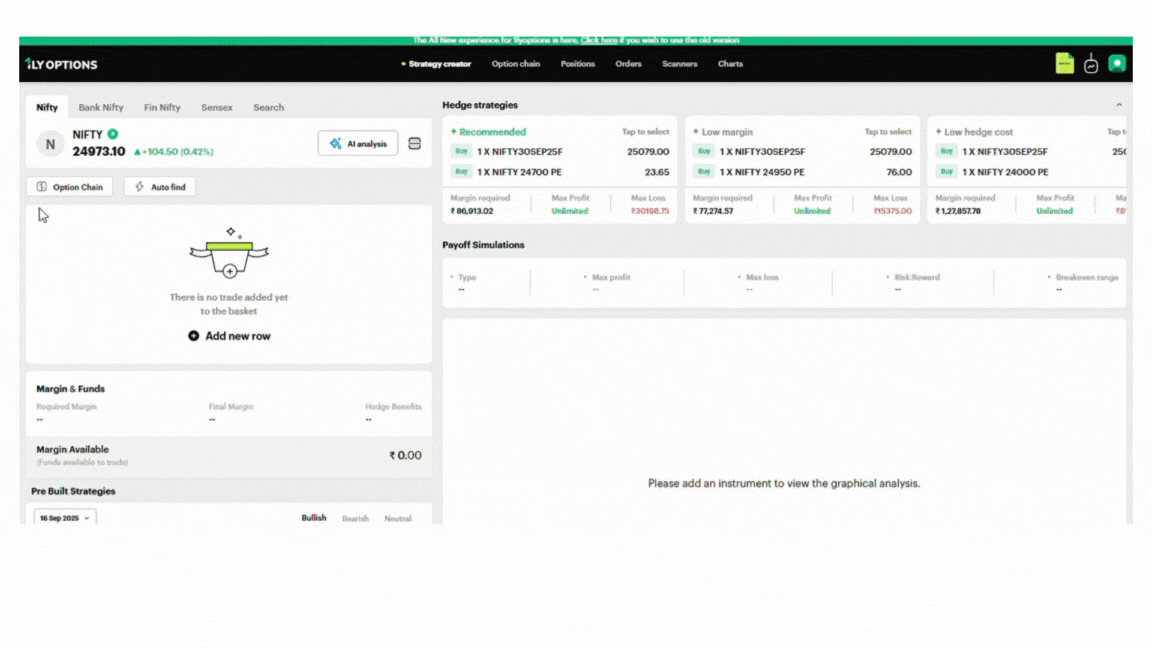Click the stacked layers icon beside AI analysis
The width and height of the screenshot is (1152, 648).
[x=415, y=144]
